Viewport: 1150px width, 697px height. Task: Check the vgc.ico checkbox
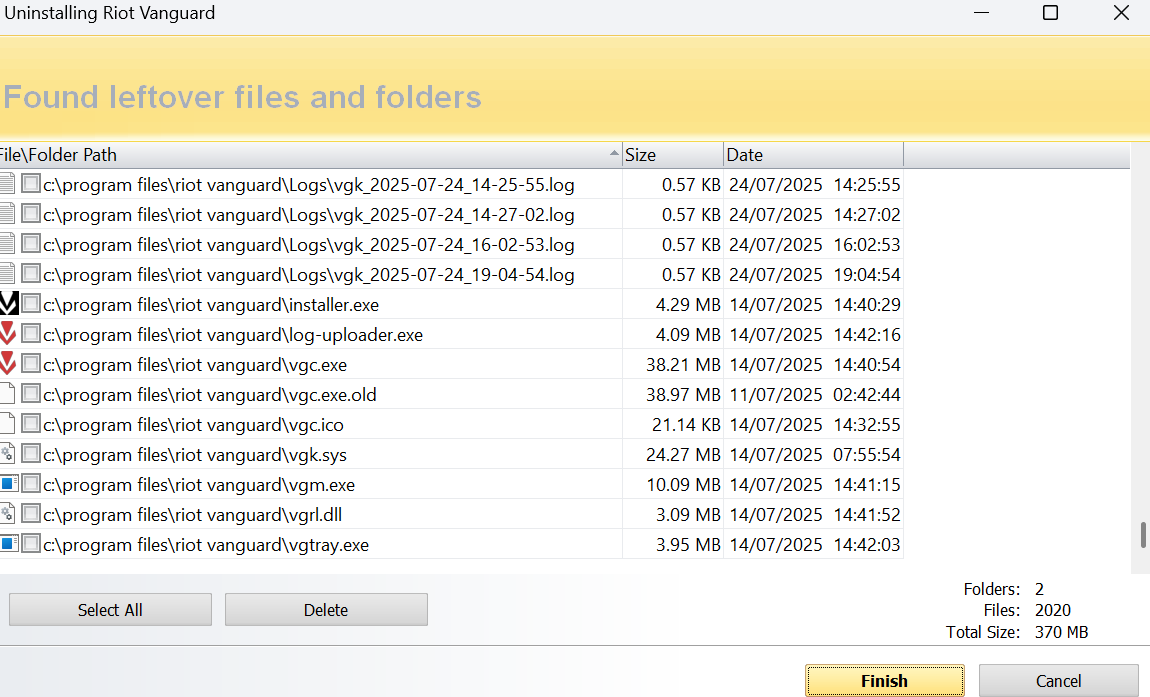coord(31,424)
